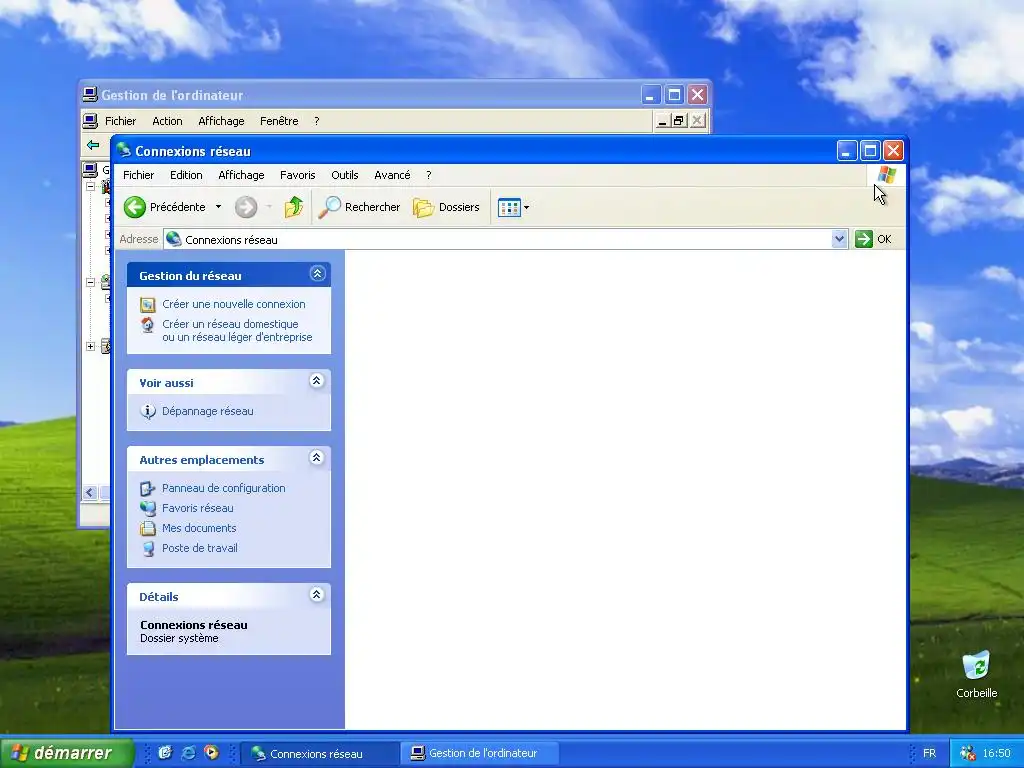The image size is (1024, 768).
Task: Open Action menu in Gestion de l'ordinateur
Action: click(x=167, y=121)
